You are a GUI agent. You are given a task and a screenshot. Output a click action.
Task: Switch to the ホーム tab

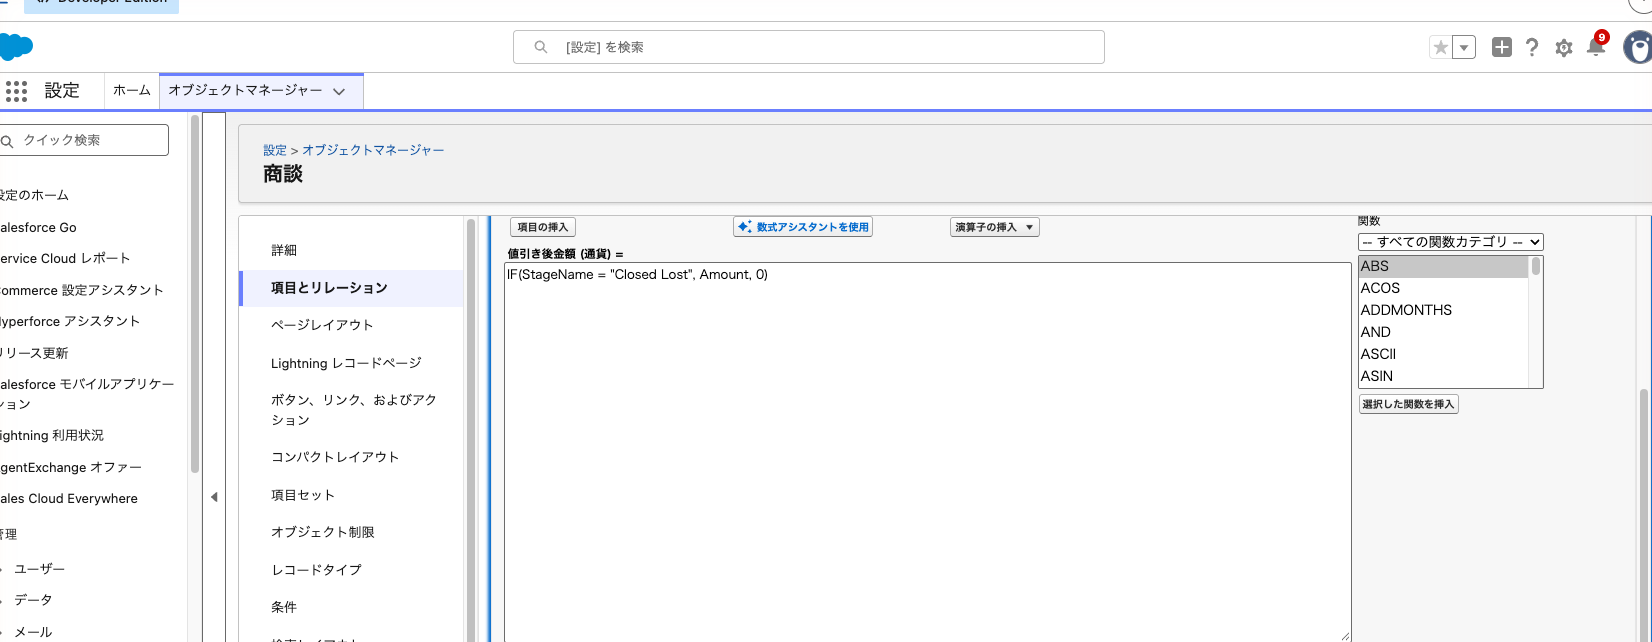tap(131, 91)
